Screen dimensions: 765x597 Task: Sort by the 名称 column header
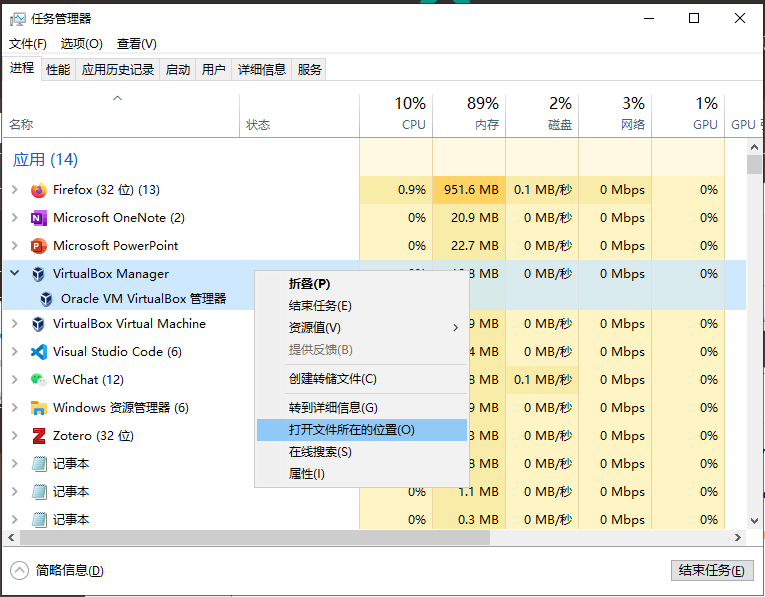[x=121, y=115]
